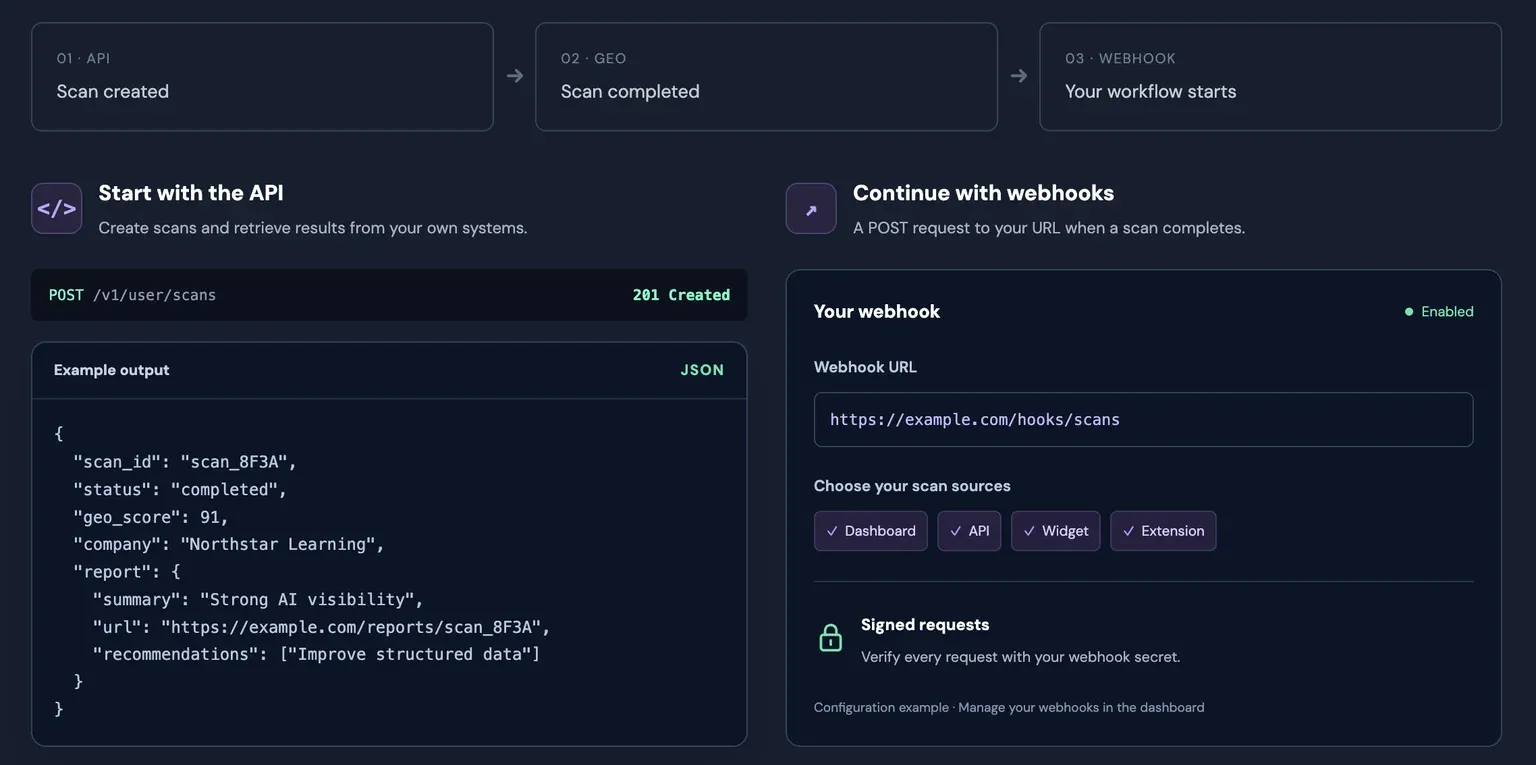This screenshot has height=765, width=1536.
Task: Click the Verify every request description text
Action: point(1020,657)
